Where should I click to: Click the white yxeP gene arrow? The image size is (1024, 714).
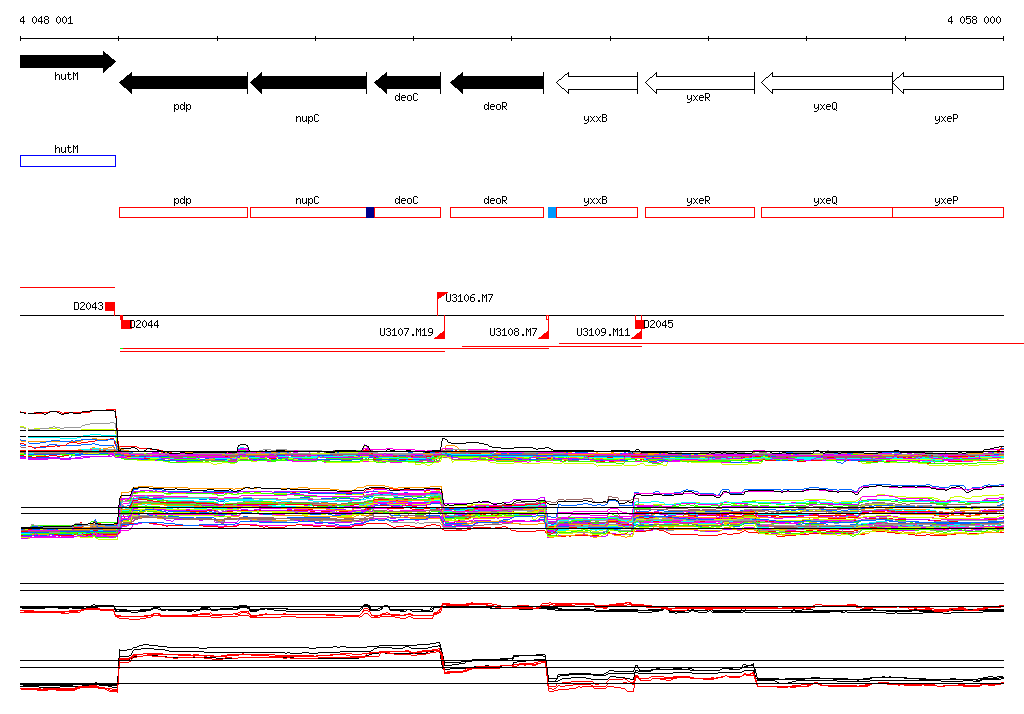coord(948,83)
